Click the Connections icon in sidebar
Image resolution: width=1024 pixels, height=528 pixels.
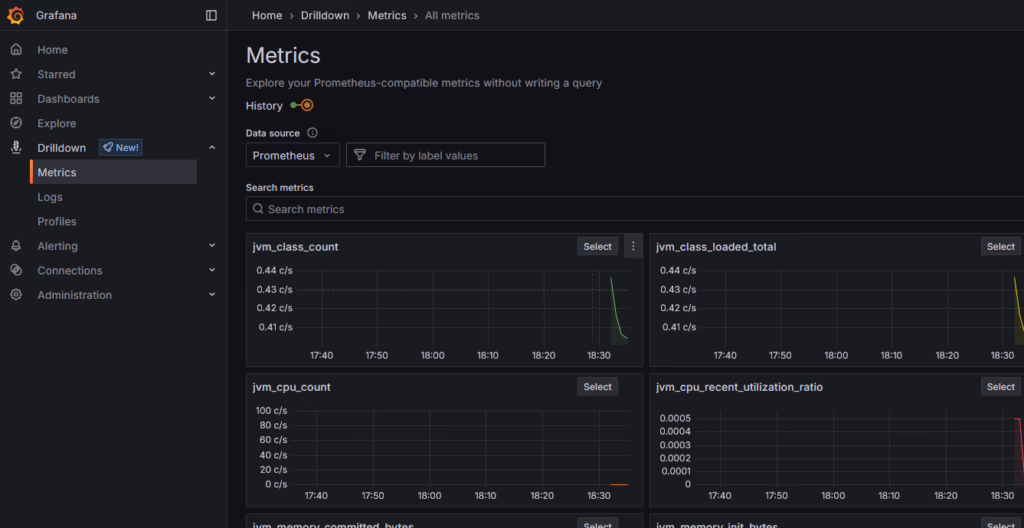click(16, 271)
